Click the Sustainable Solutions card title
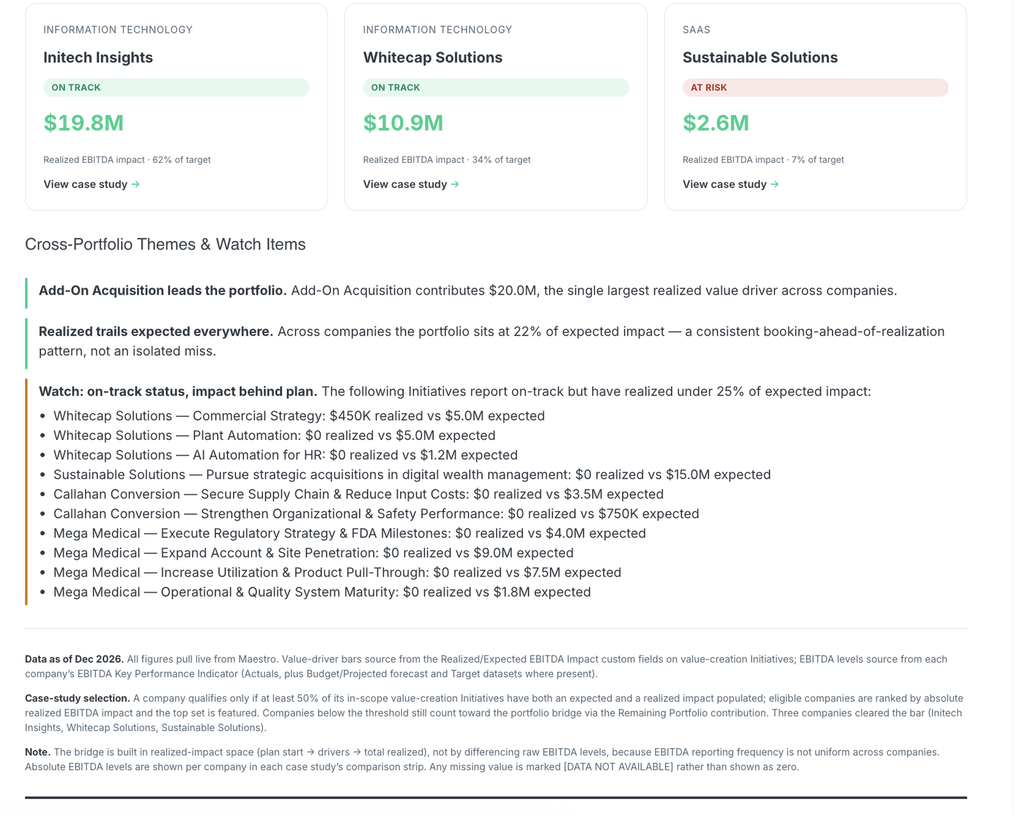This screenshot has width=1024, height=815. [x=760, y=57]
